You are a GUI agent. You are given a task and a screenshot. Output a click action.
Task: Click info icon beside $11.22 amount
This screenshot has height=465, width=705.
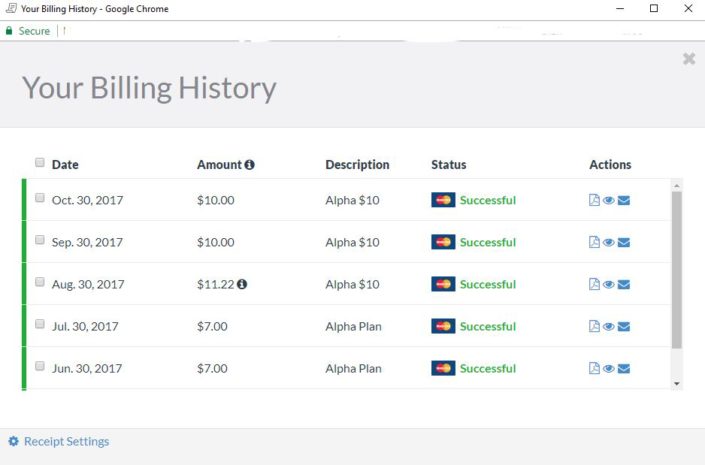point(242,284)
